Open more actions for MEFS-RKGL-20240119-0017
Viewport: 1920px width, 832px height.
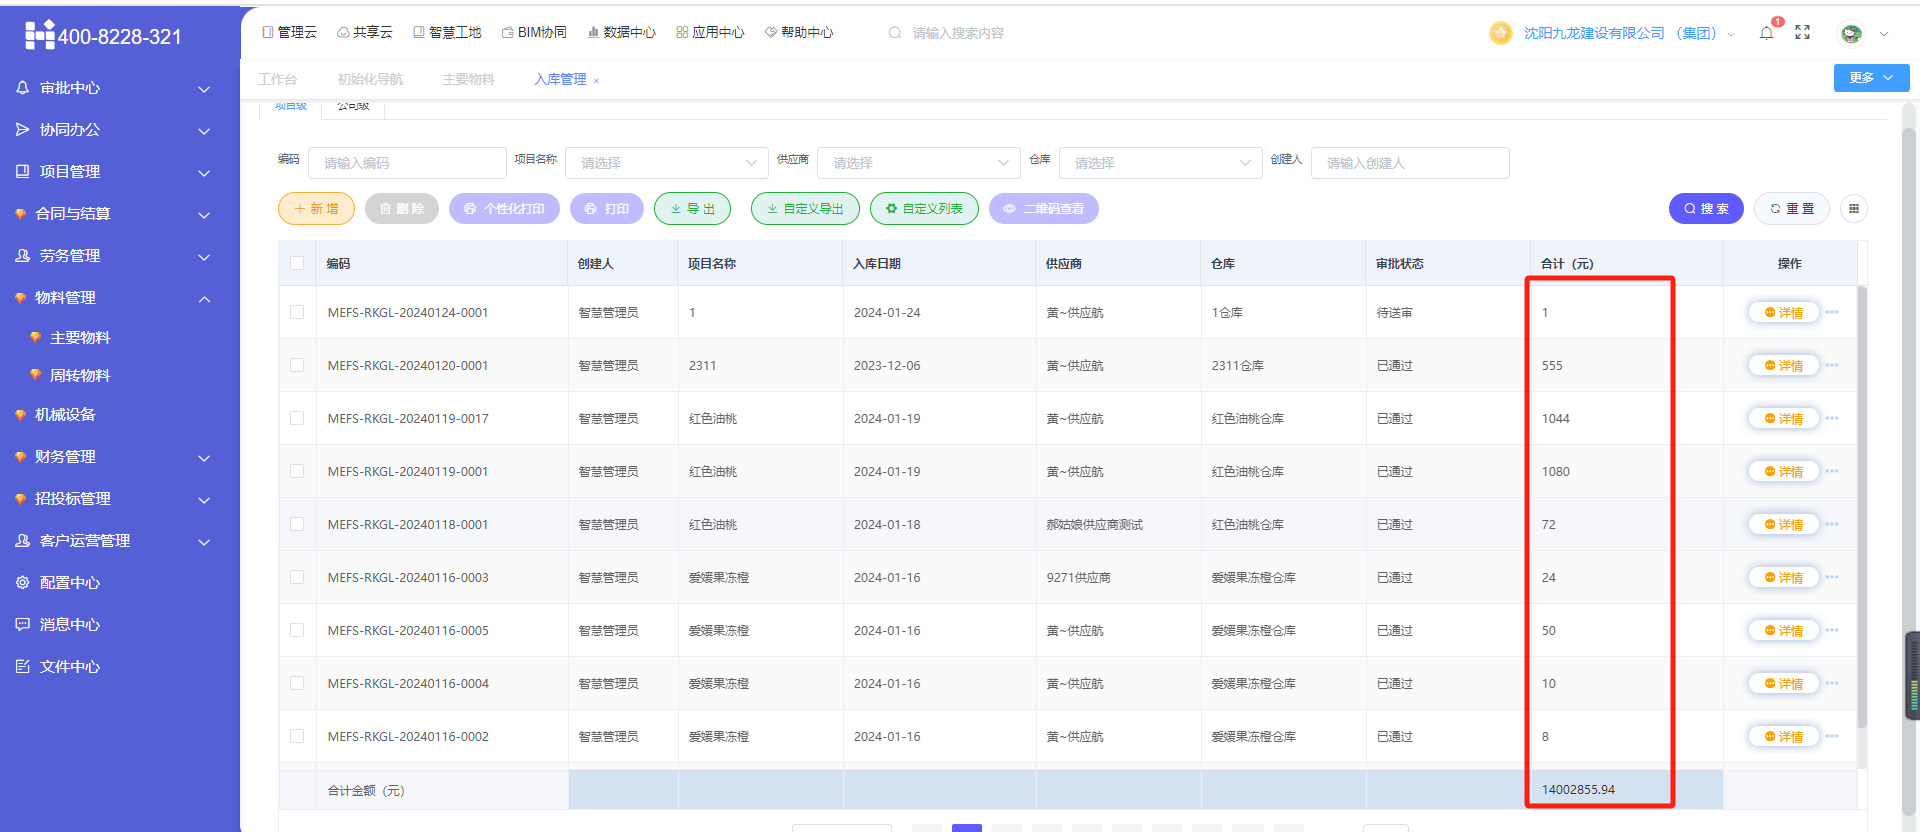[x=1832, y=418]
